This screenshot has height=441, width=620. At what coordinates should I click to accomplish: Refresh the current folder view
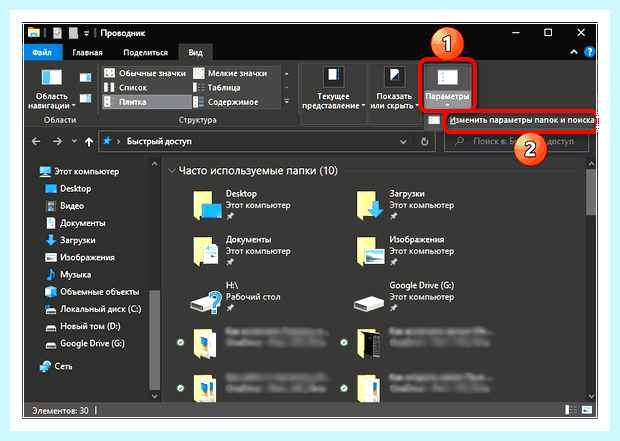pos(425,142)
